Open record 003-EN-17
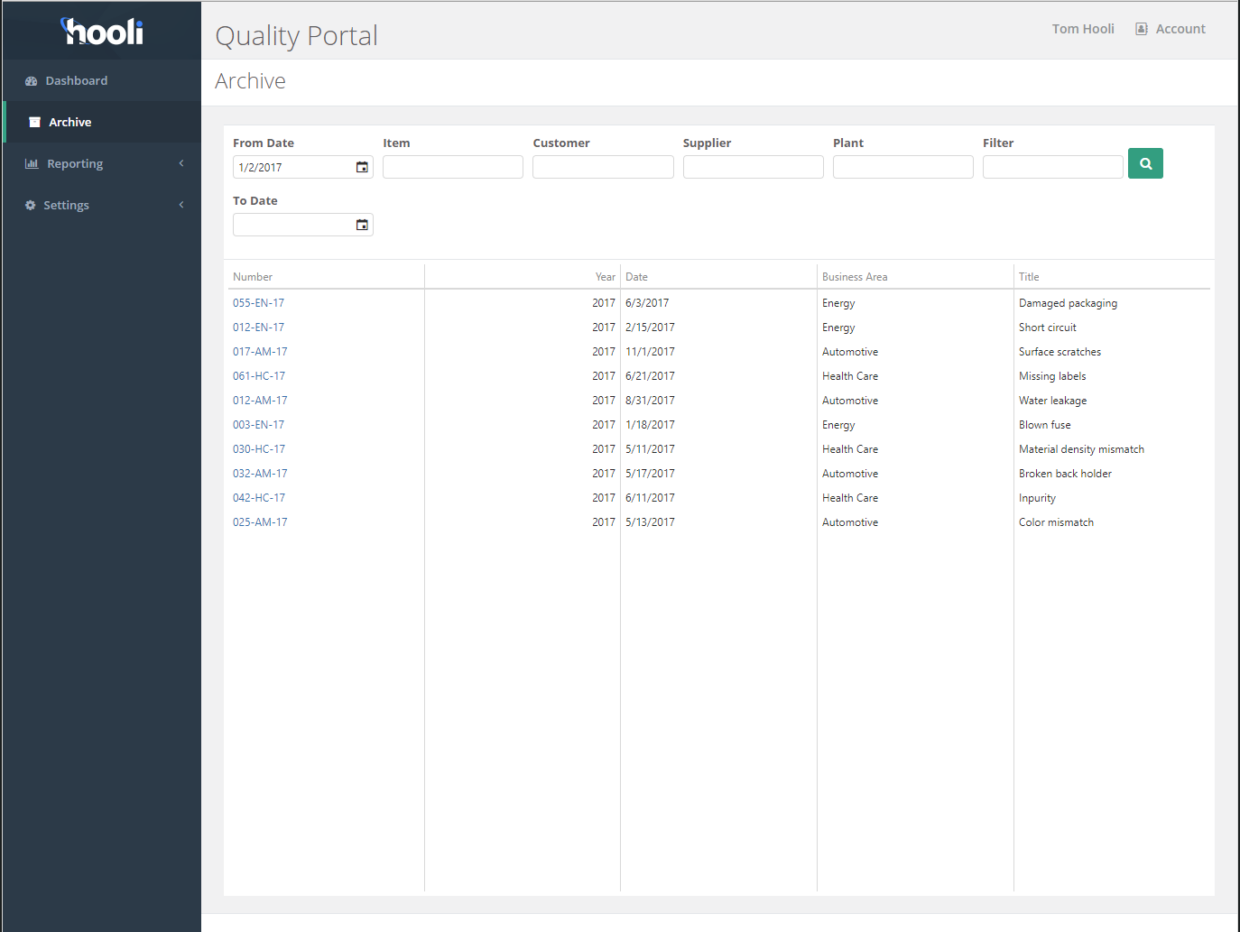Image resolution: width=1240 pixels, height=932 pixels. tap(258, 425)
